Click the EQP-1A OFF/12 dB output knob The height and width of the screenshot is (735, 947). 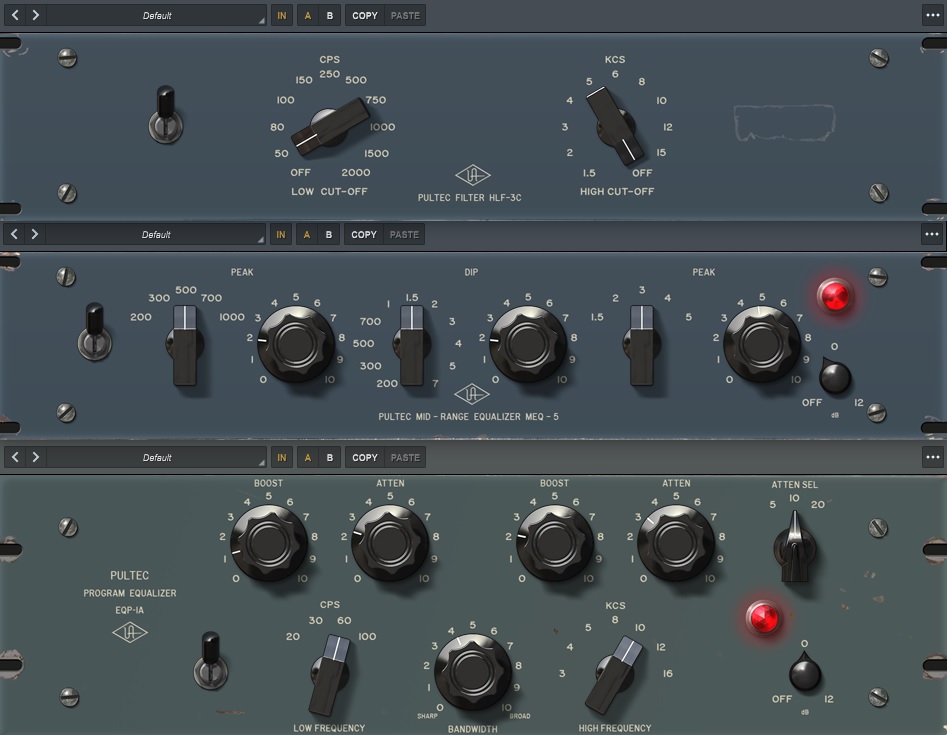[x=804, y=672]
